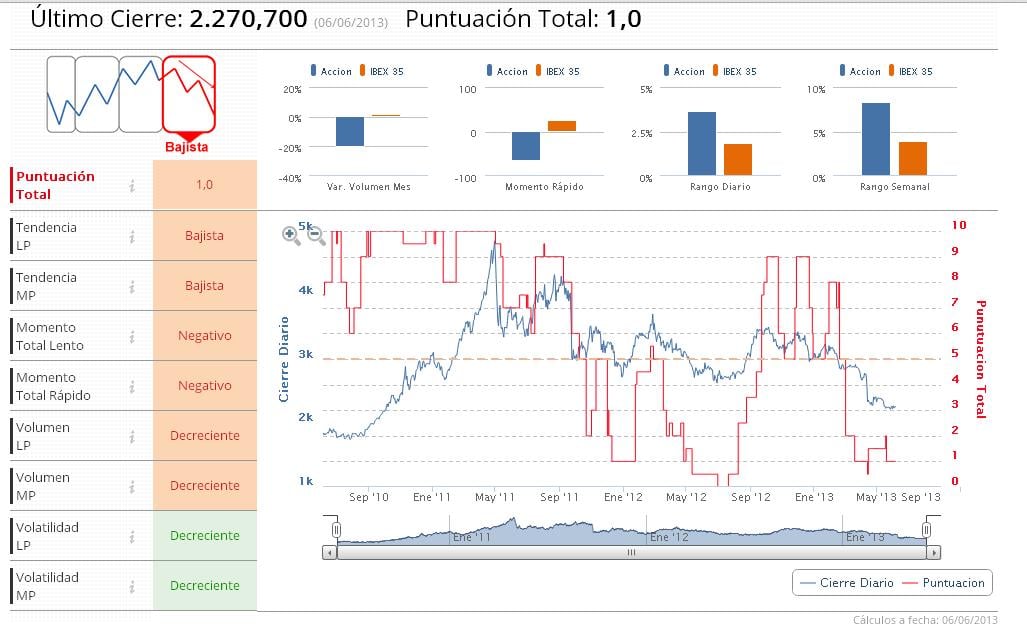Click the blue Accion bar in Rango Diario
The width and height of the screenshot is (1027, 638).
(x=702, y=143)
